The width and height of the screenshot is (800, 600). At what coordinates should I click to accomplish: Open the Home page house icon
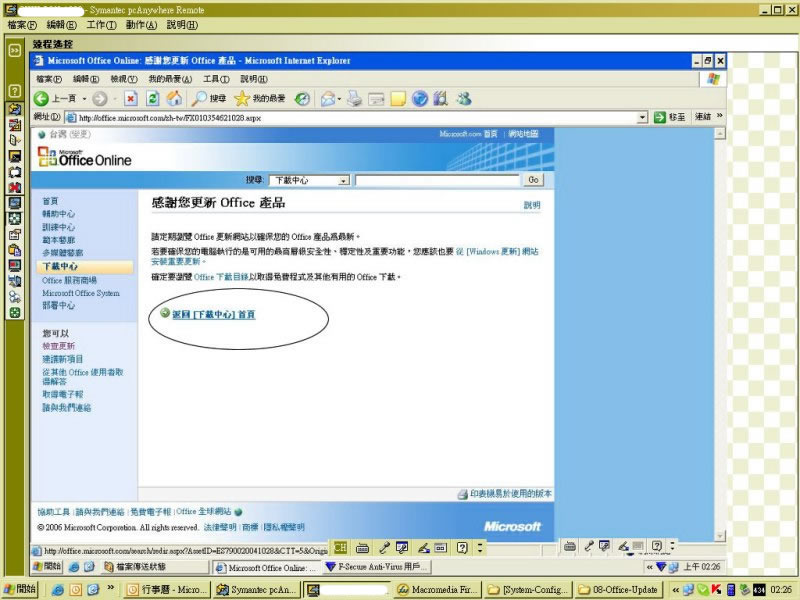point(174,99)
